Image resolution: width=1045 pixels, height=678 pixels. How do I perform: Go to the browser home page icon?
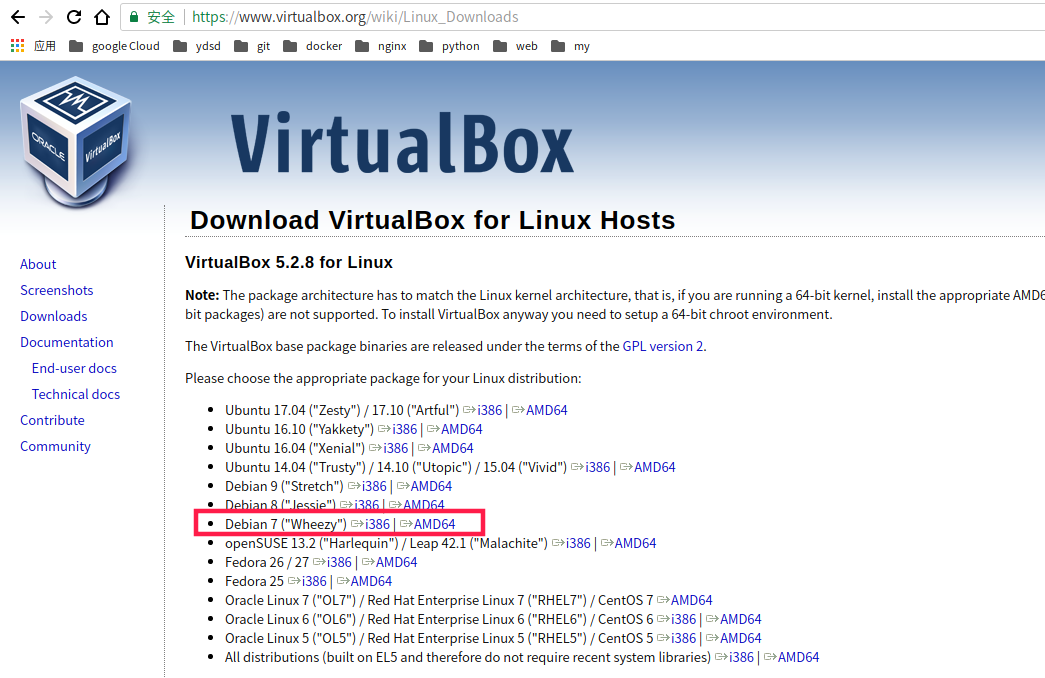click(102, 17)
